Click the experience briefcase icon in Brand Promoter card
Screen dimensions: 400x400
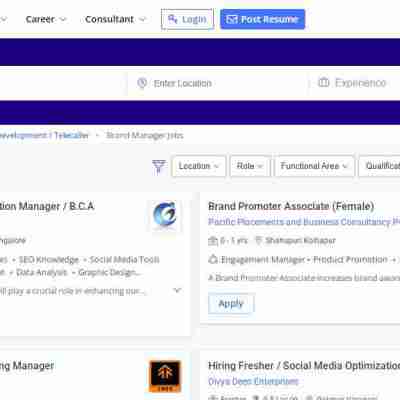[x=213, y=241]
